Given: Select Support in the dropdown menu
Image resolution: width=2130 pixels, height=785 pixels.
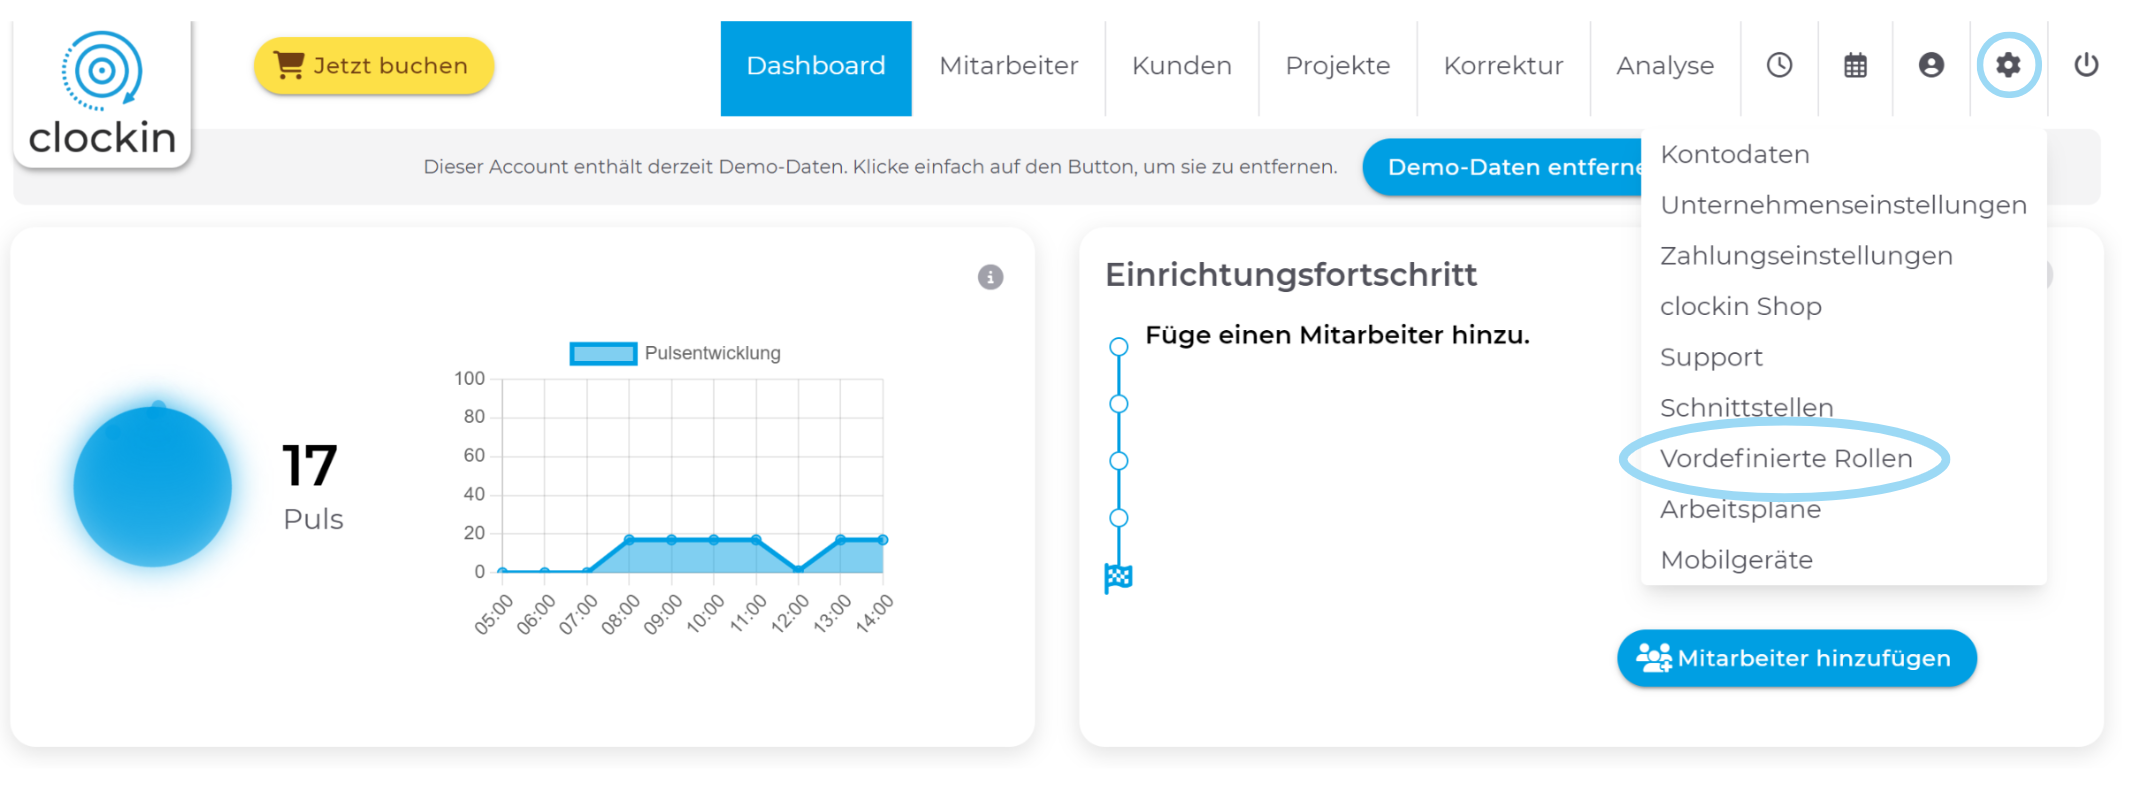Looking at the screenshot, I should click(x=1711, y=358).
